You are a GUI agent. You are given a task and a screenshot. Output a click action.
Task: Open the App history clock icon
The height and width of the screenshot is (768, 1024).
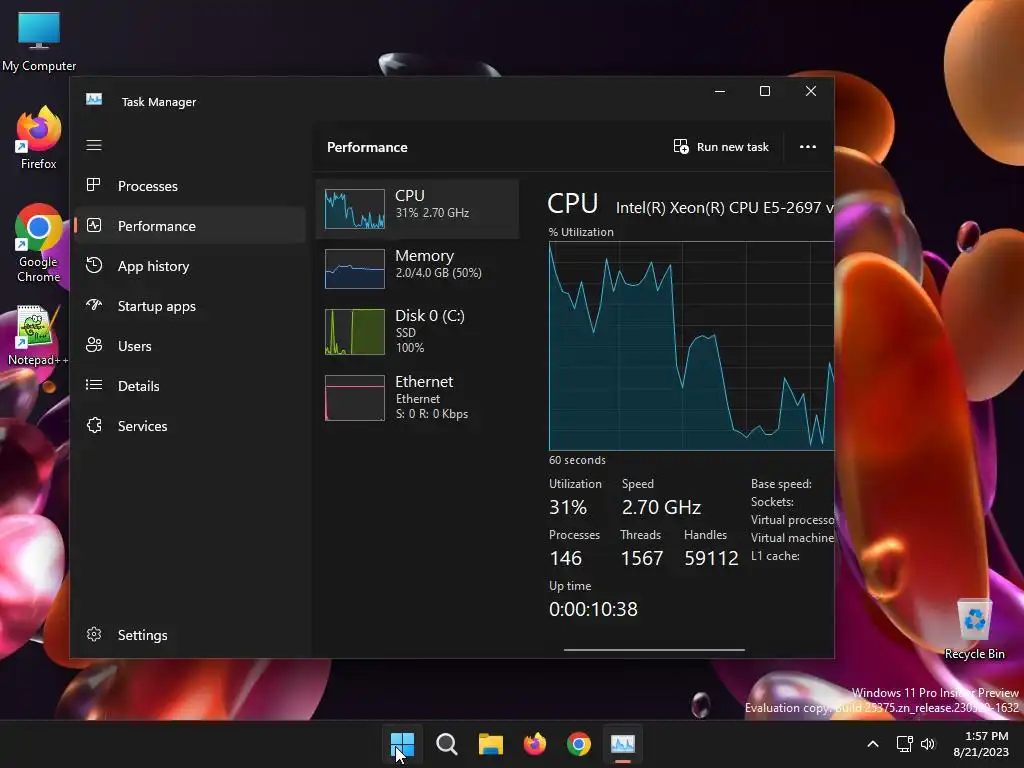[94, 265]
